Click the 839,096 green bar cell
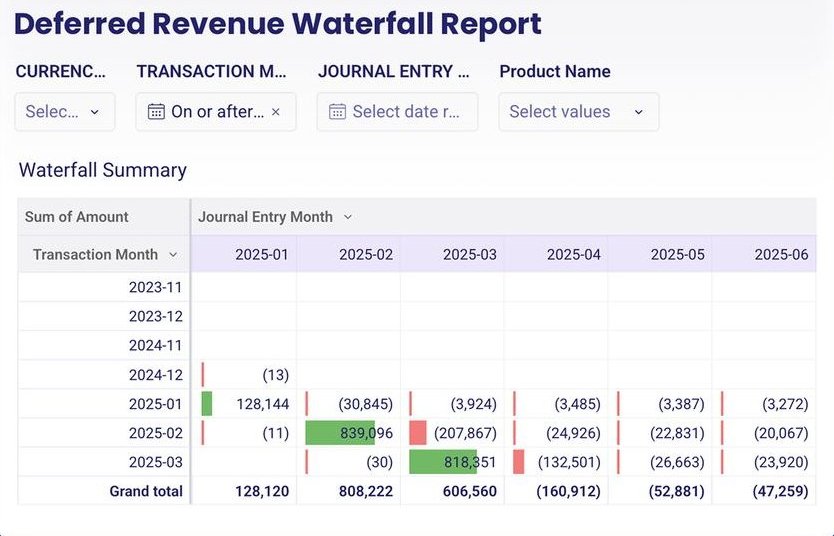The height and width of the screenshot is (536, 834). (348, 433)
